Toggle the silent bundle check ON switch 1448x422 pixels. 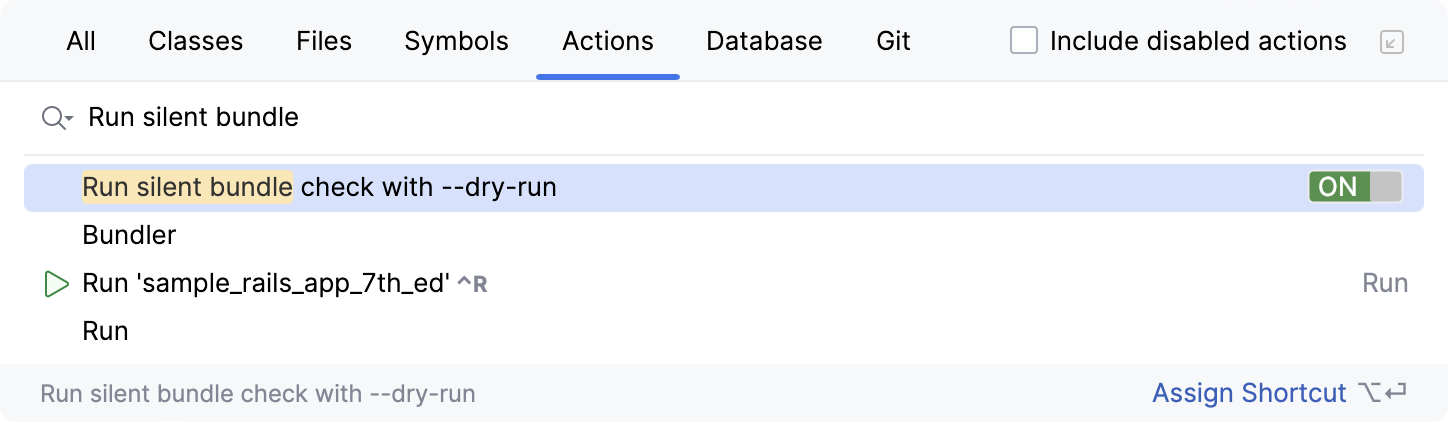[x=1355, y=187]
